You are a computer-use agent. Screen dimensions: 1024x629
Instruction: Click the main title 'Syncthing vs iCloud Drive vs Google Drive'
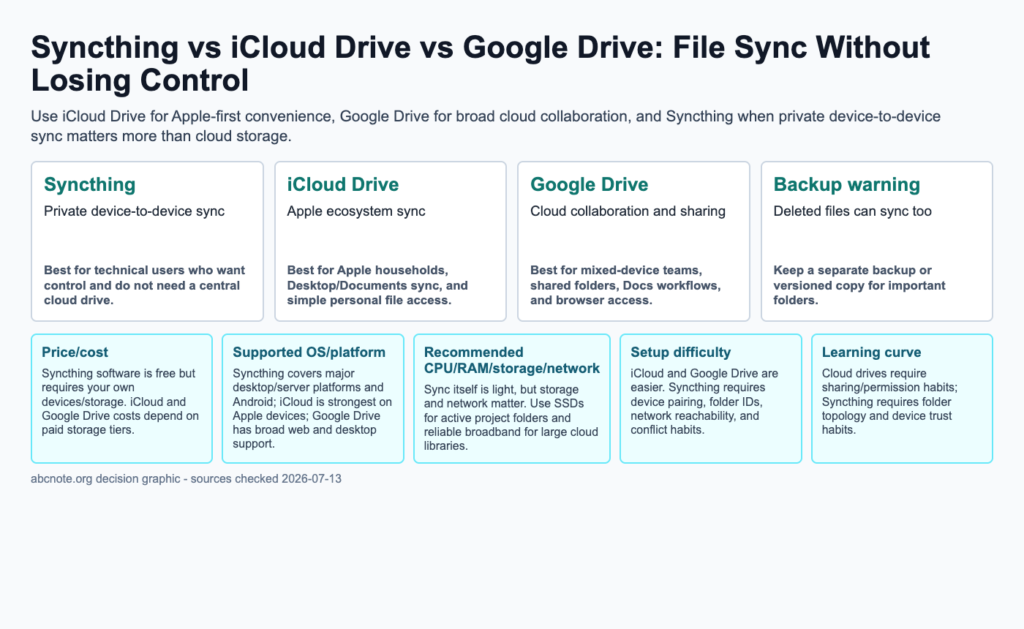[x=480, y=64]
